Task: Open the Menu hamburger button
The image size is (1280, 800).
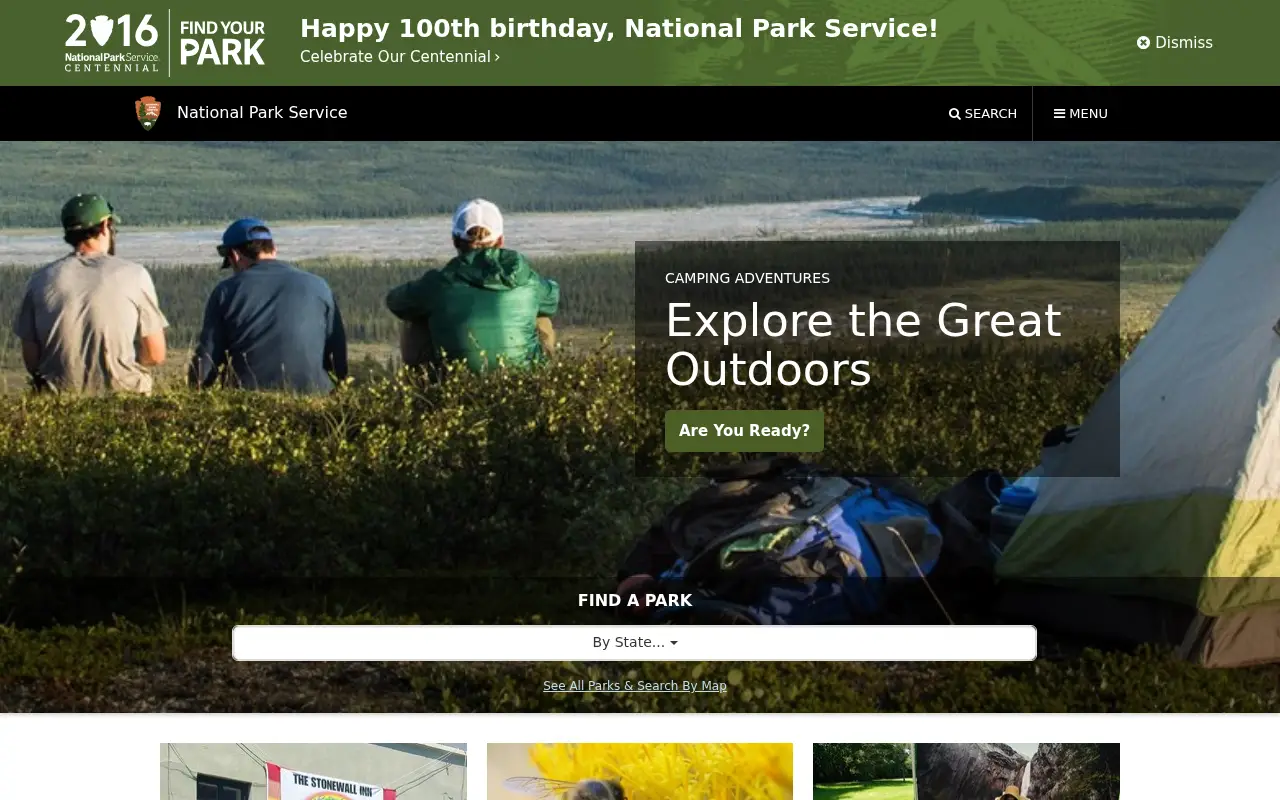Action: pos(1081,114)
